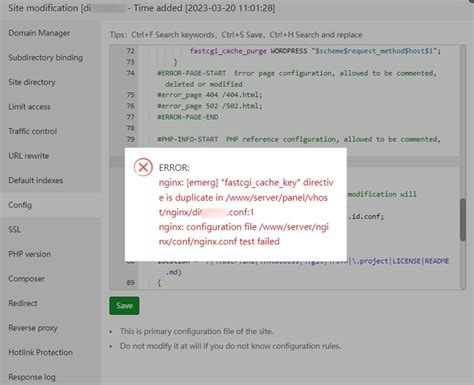
Task: Select the Config tab
Action: [x=20, y=205]
